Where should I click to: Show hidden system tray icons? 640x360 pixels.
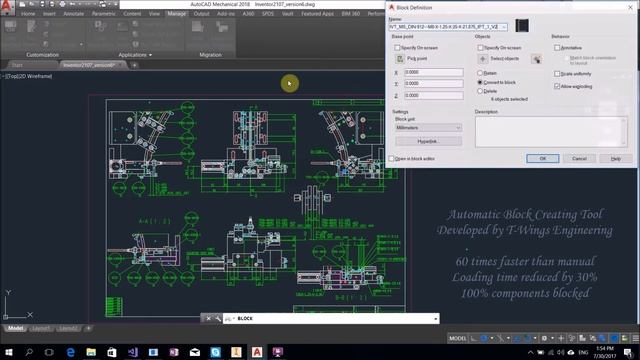530,352
